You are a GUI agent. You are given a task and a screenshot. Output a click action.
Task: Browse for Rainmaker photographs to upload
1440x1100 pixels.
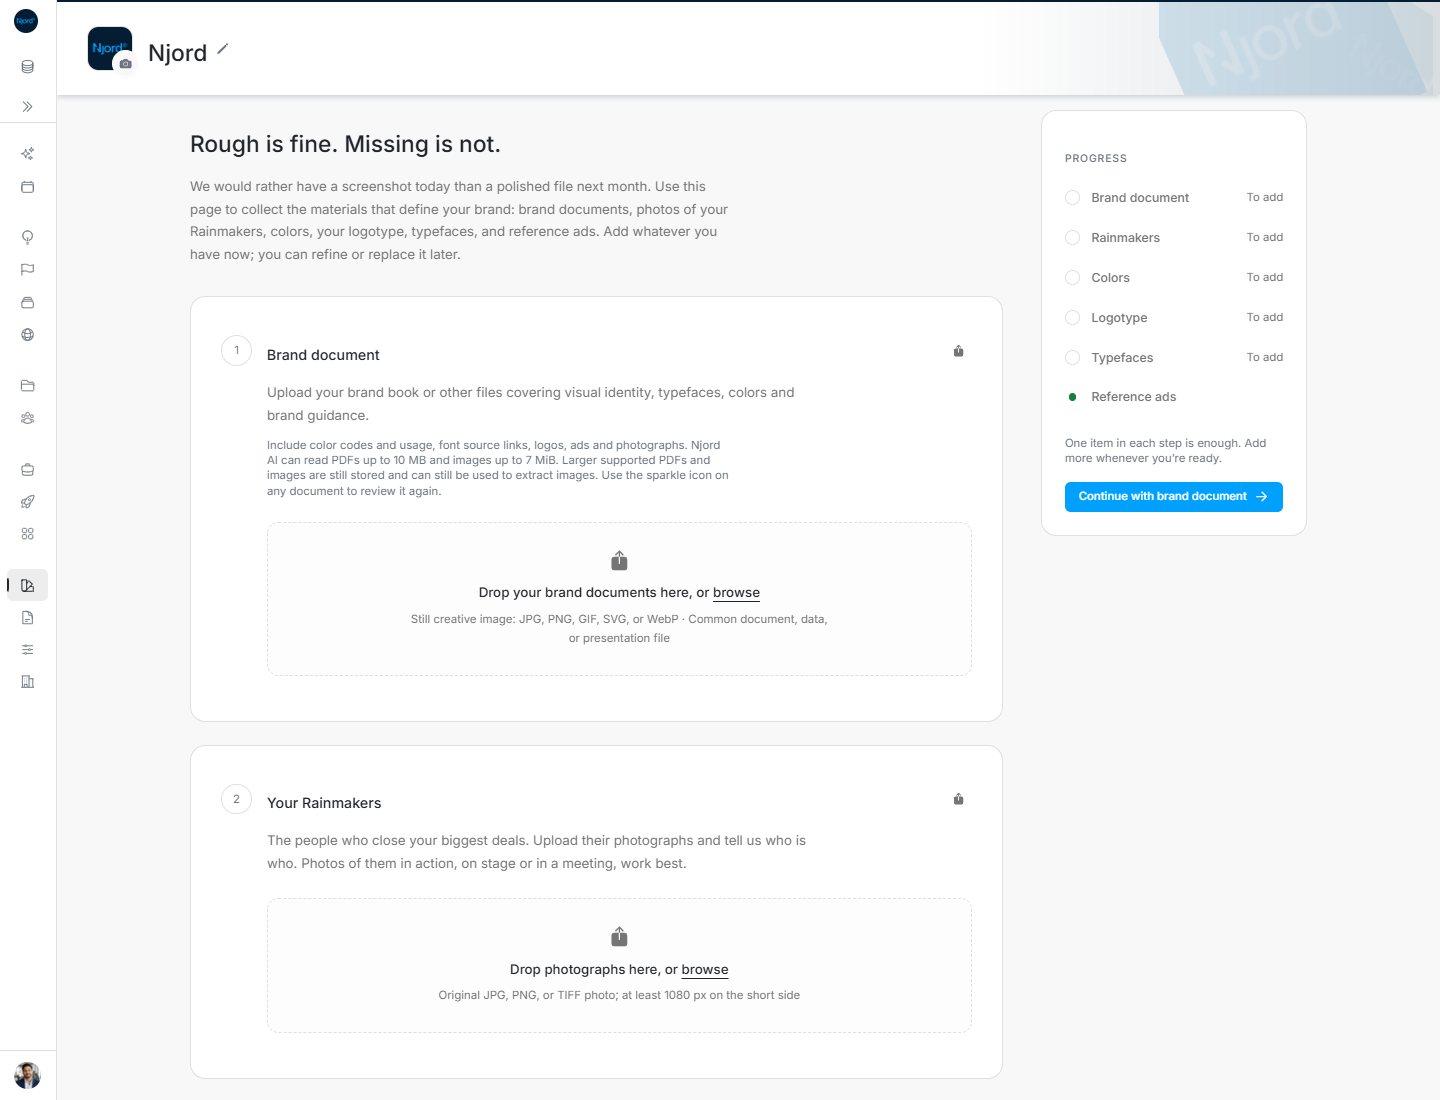tap(705, 970)
